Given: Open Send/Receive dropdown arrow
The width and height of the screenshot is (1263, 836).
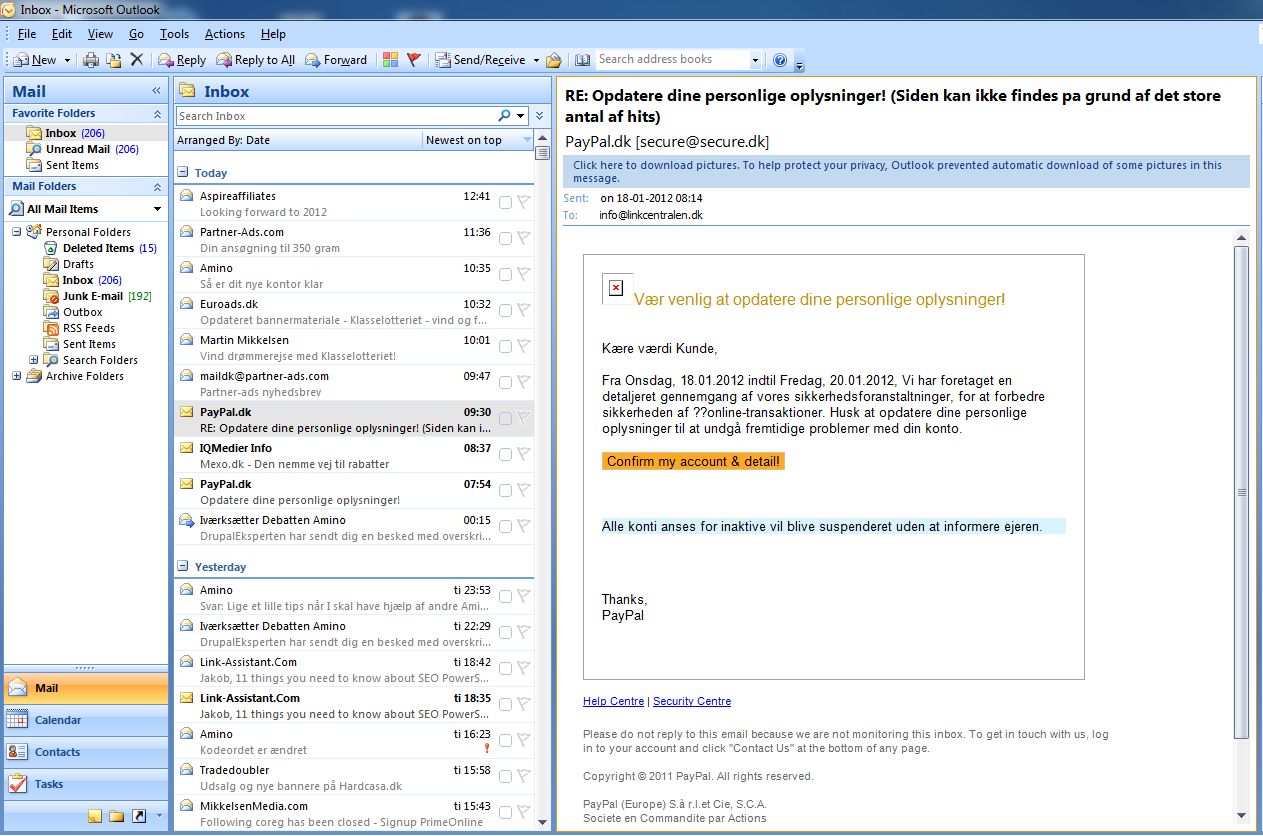Looking at the screenshot, I should 536,60.
